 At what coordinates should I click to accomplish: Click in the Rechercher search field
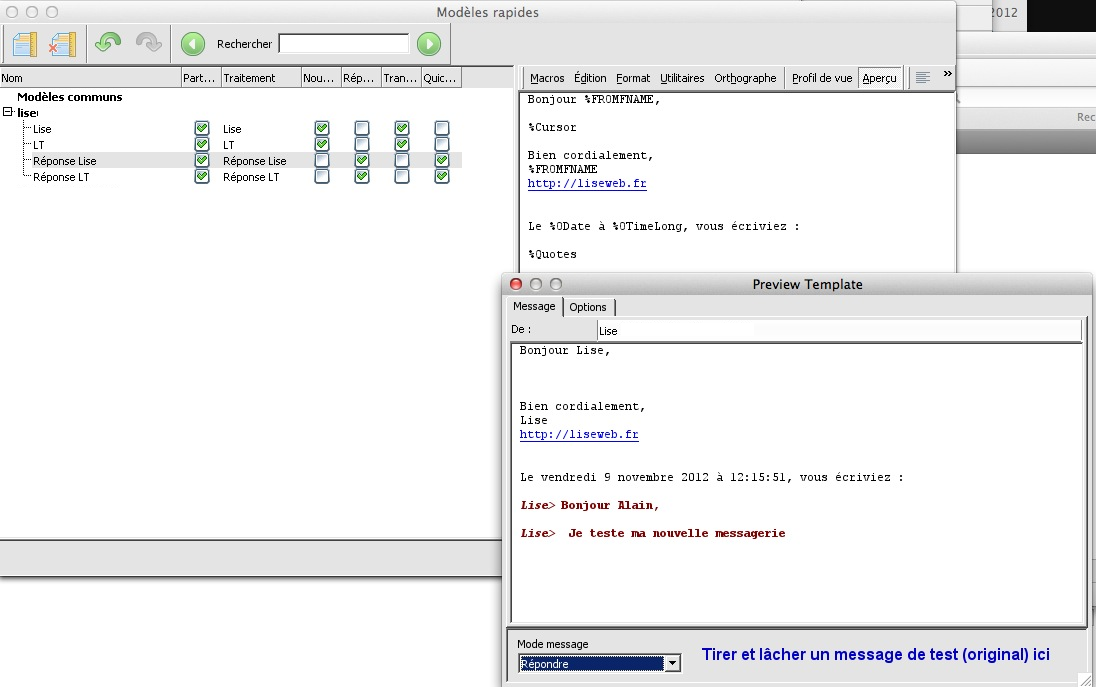(343, 44)
